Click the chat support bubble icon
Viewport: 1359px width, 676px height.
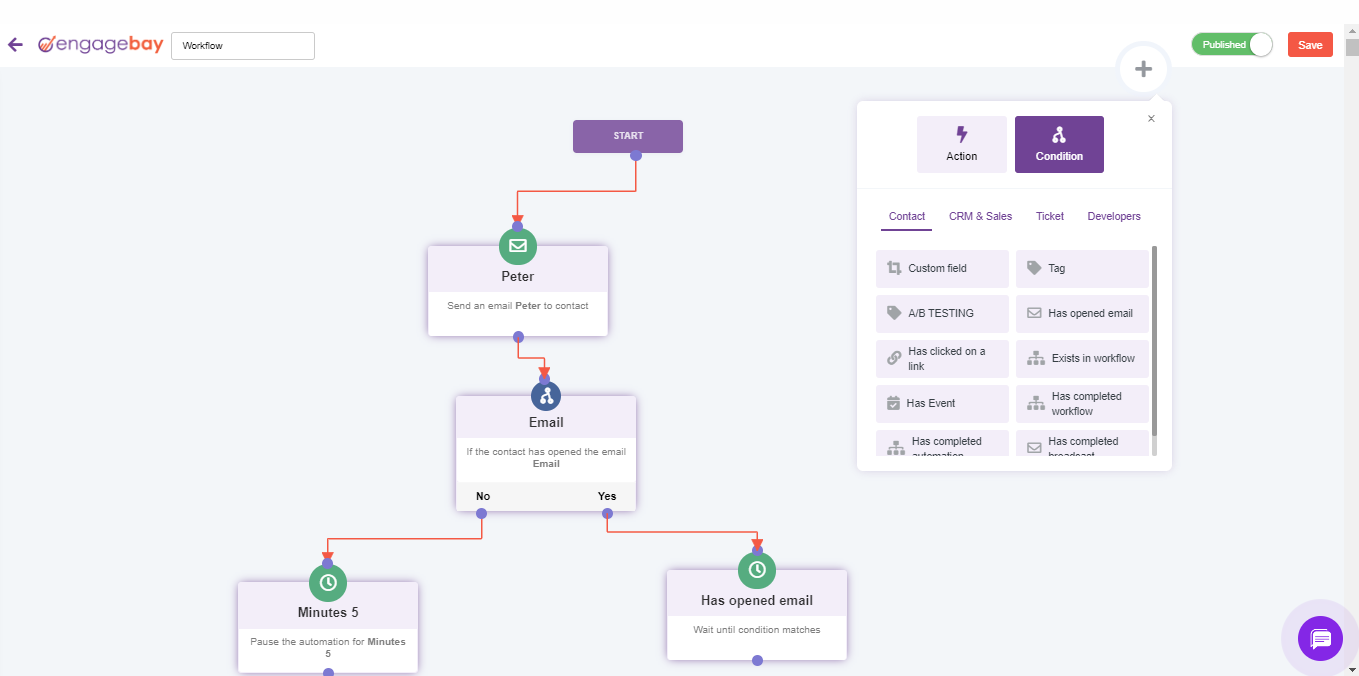(x=1320, y=639)
